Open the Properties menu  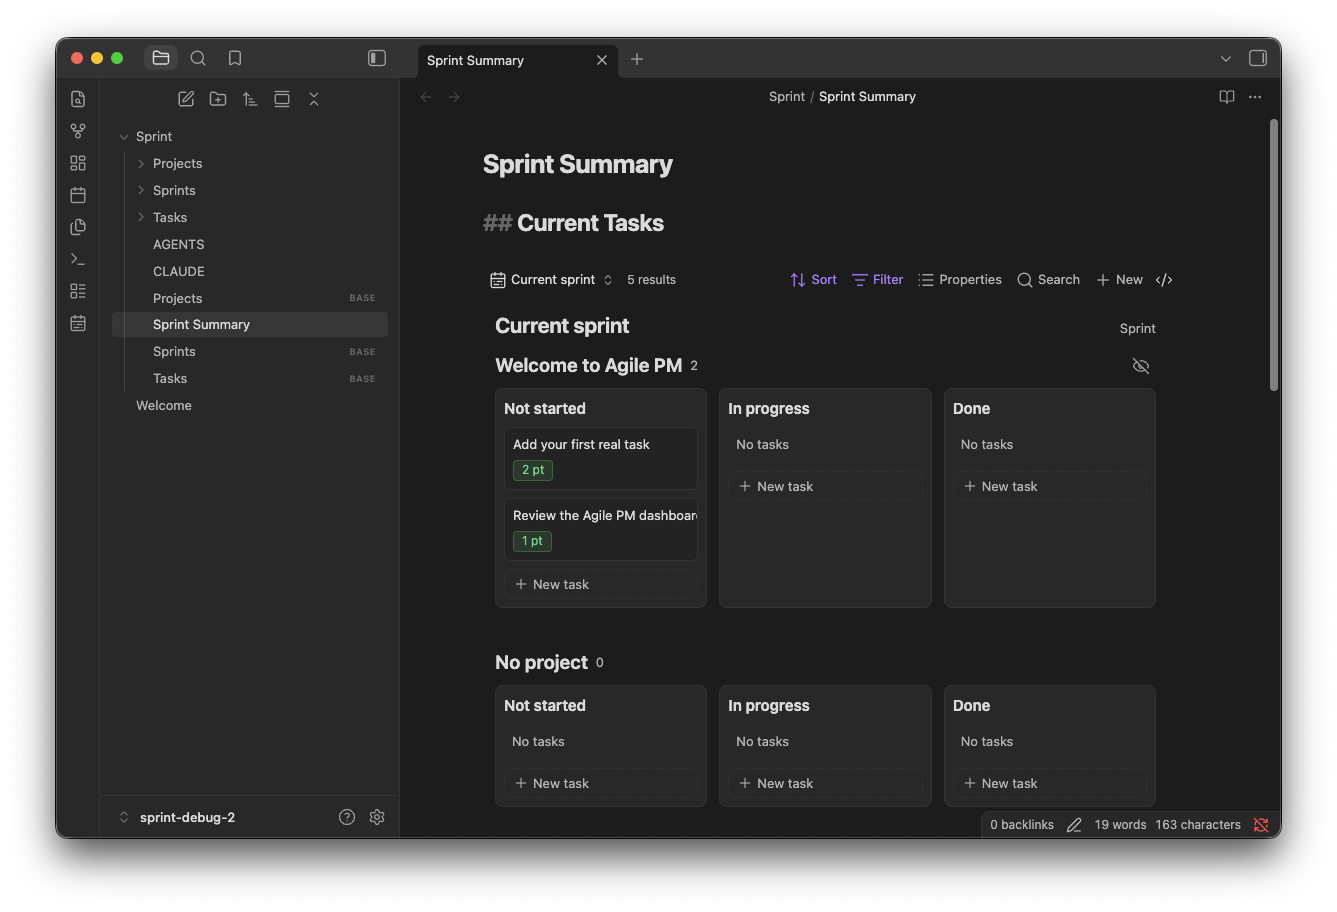tap(960, 280)
